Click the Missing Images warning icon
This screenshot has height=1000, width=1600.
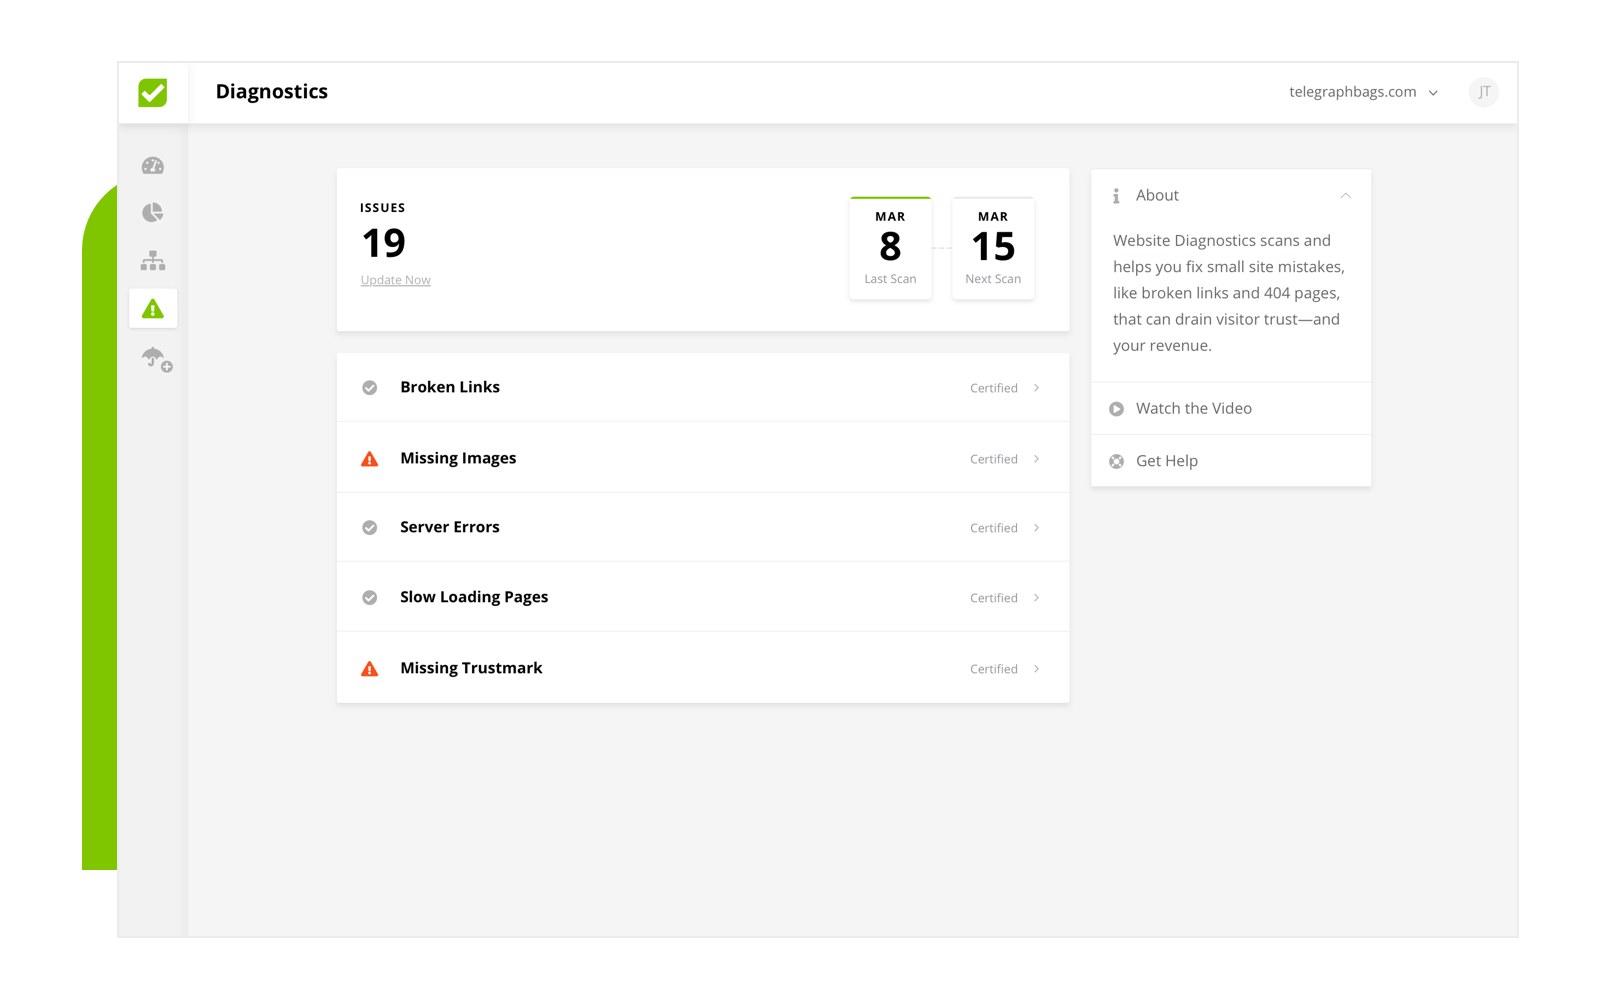(x=370, y=459)
